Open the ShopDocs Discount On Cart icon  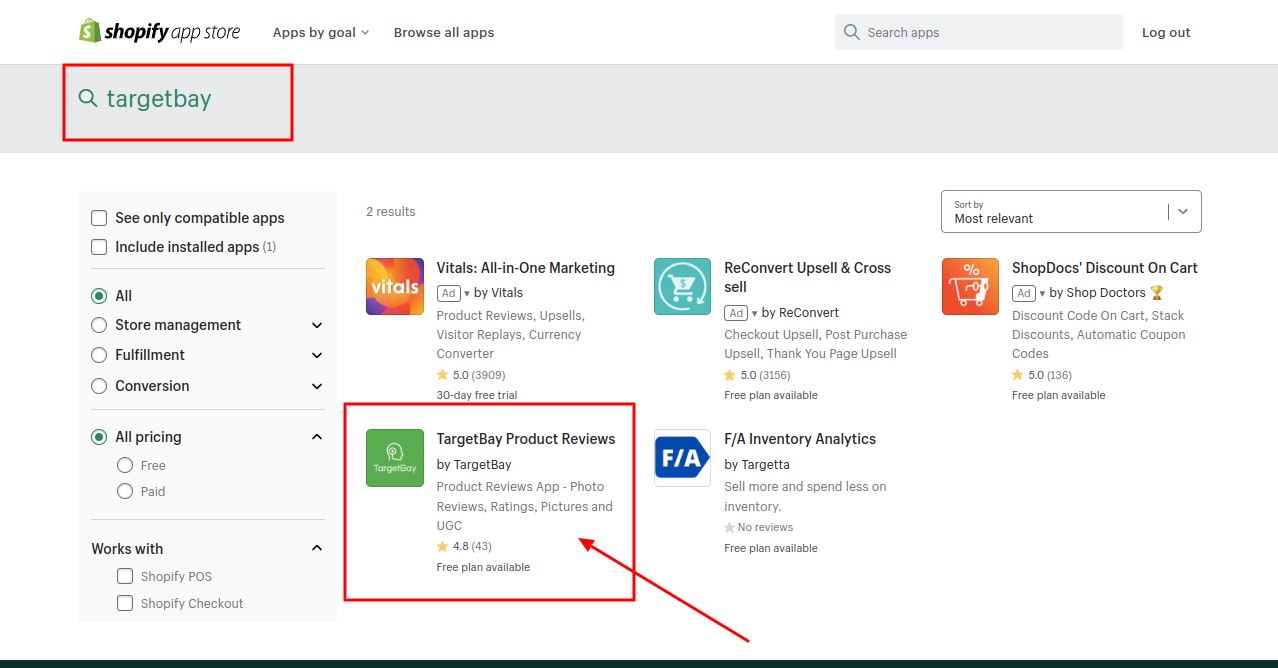point(971,287)
